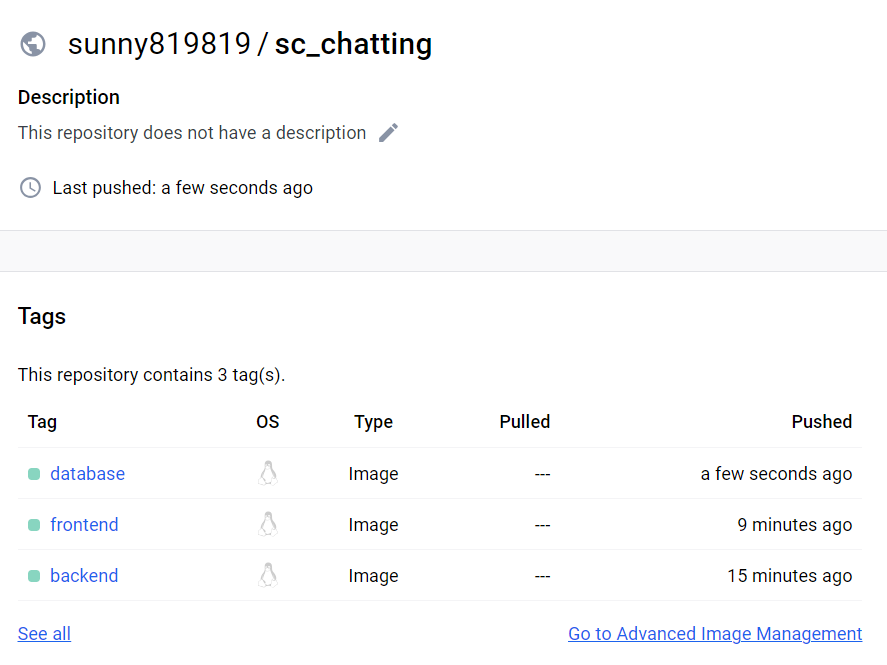Open the database tag

pyautogui.click(x=88, y=473)
